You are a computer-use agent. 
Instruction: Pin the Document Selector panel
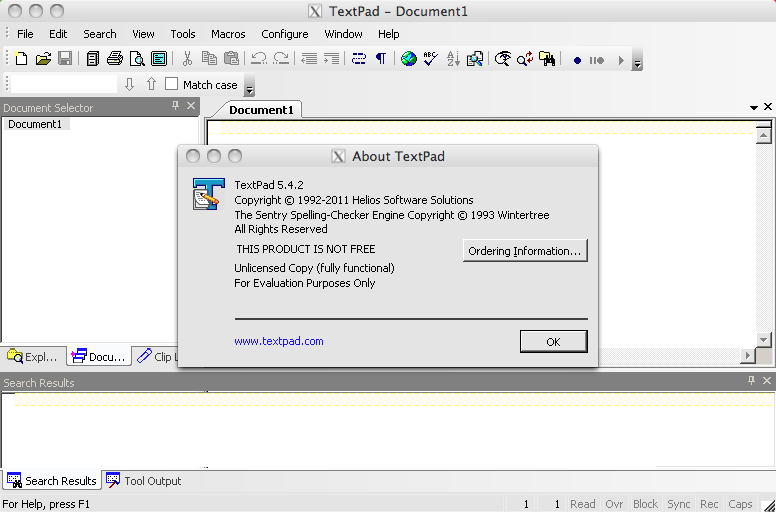(175, 105)
